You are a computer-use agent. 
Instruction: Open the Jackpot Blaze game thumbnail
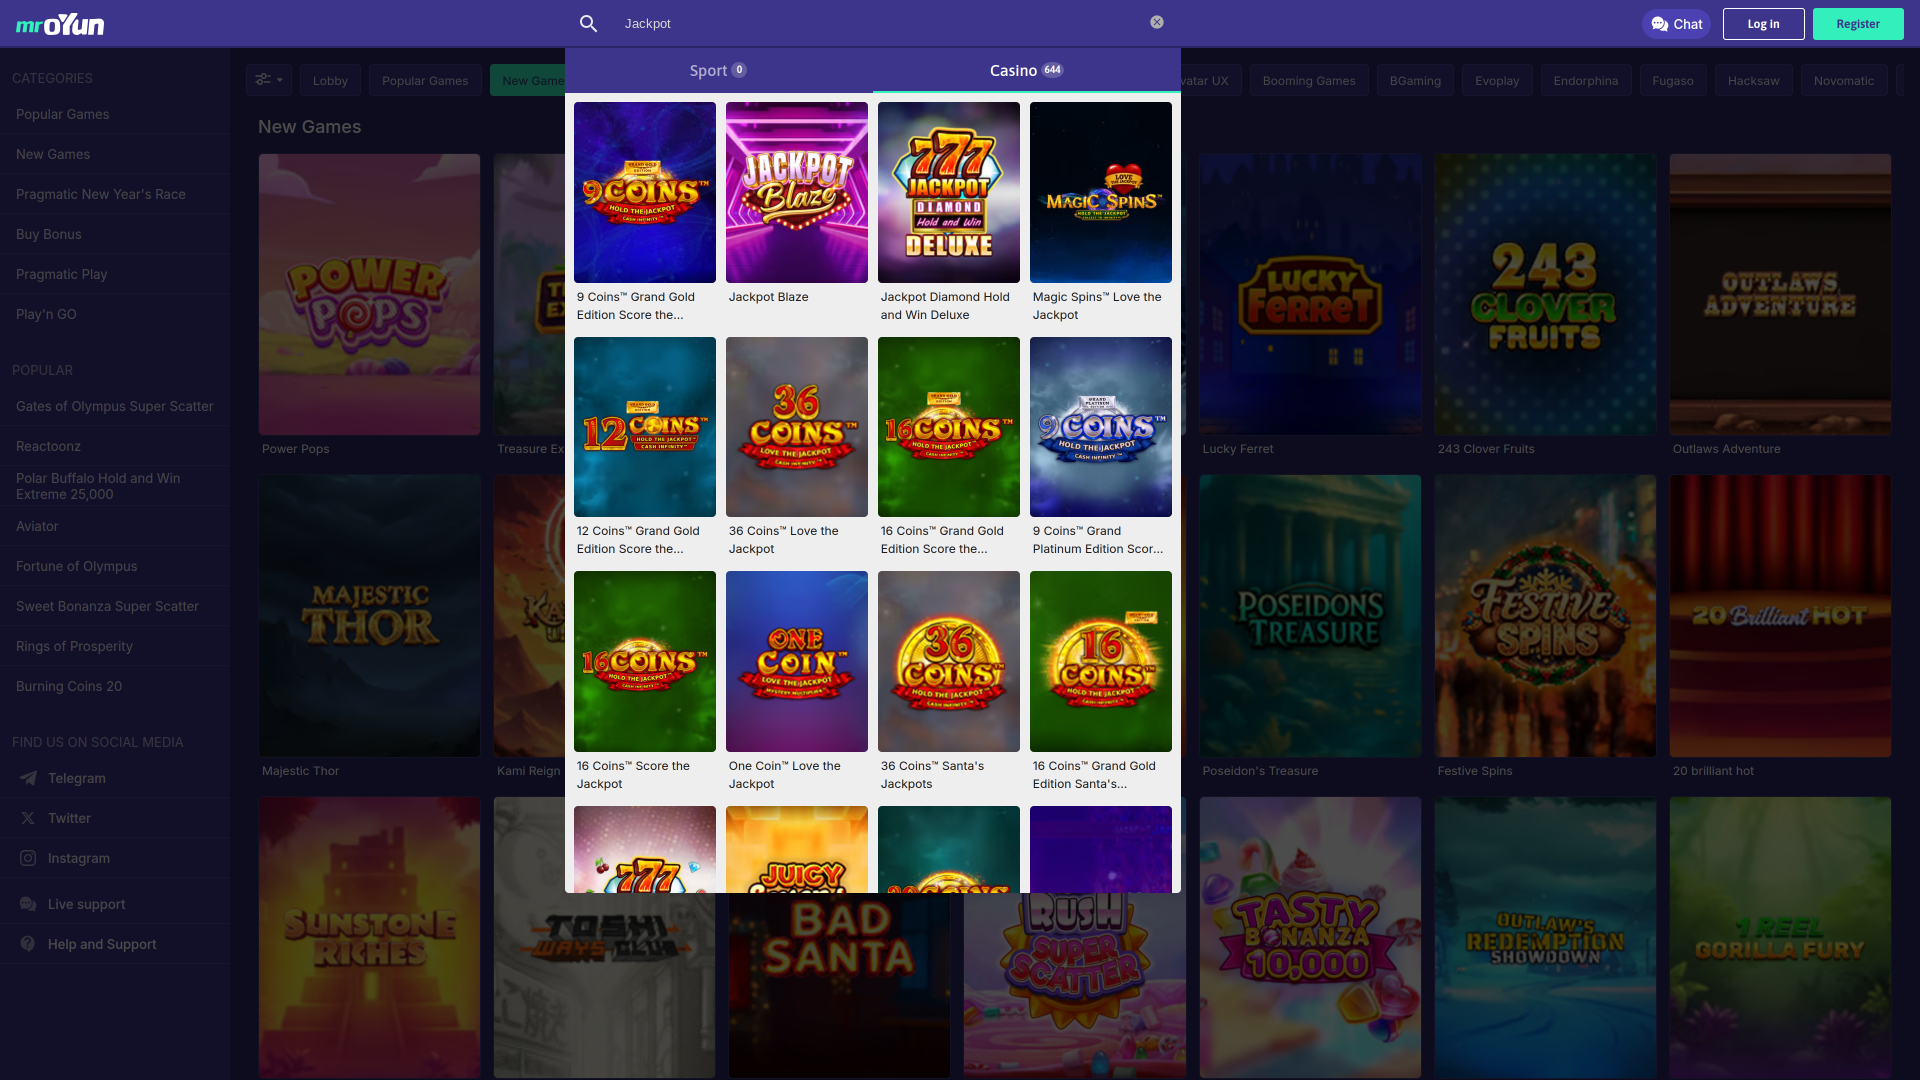796,192
